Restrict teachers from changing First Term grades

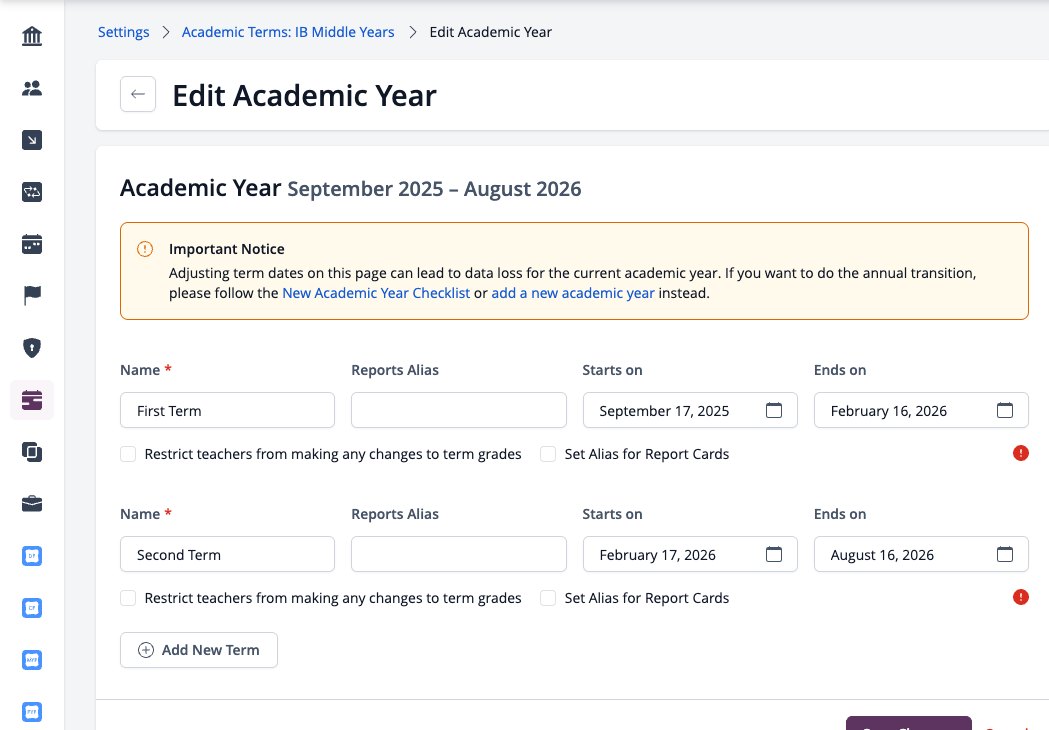click(128, 454)
